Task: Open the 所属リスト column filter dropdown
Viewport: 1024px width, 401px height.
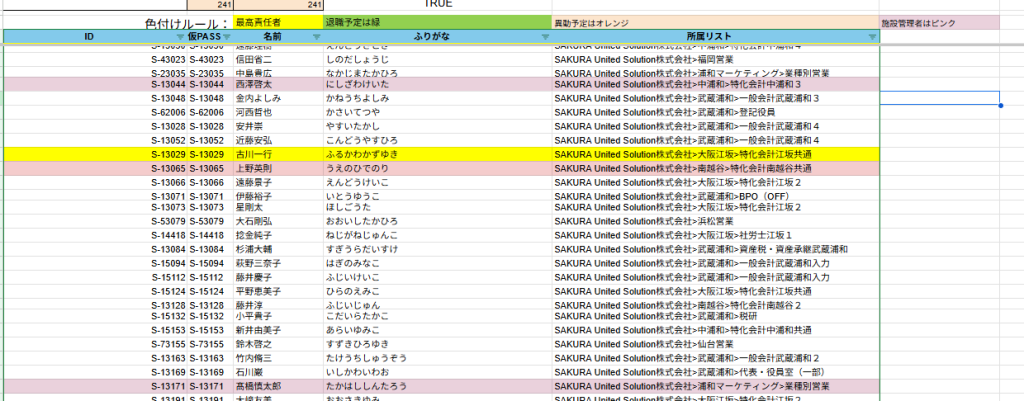Action: click(x=871, y=38)
